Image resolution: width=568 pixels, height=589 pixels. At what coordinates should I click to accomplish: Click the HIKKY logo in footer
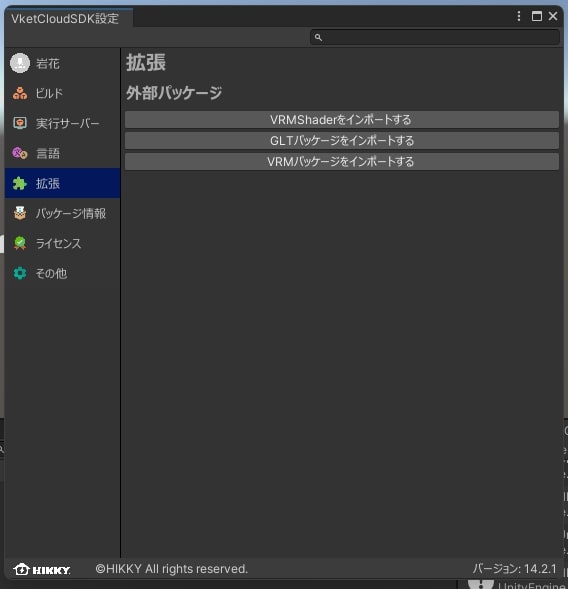[x=42, y=569]
